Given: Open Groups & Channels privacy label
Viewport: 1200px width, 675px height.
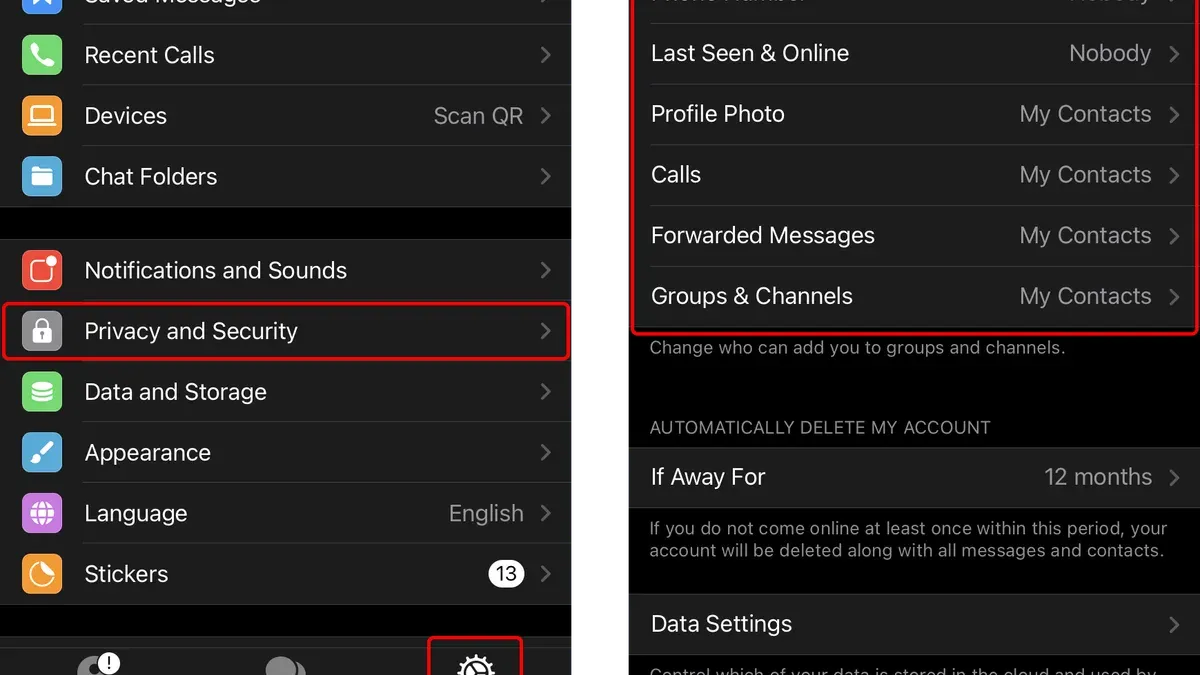Looking at the screenshot, I should [x=752, y=296].
